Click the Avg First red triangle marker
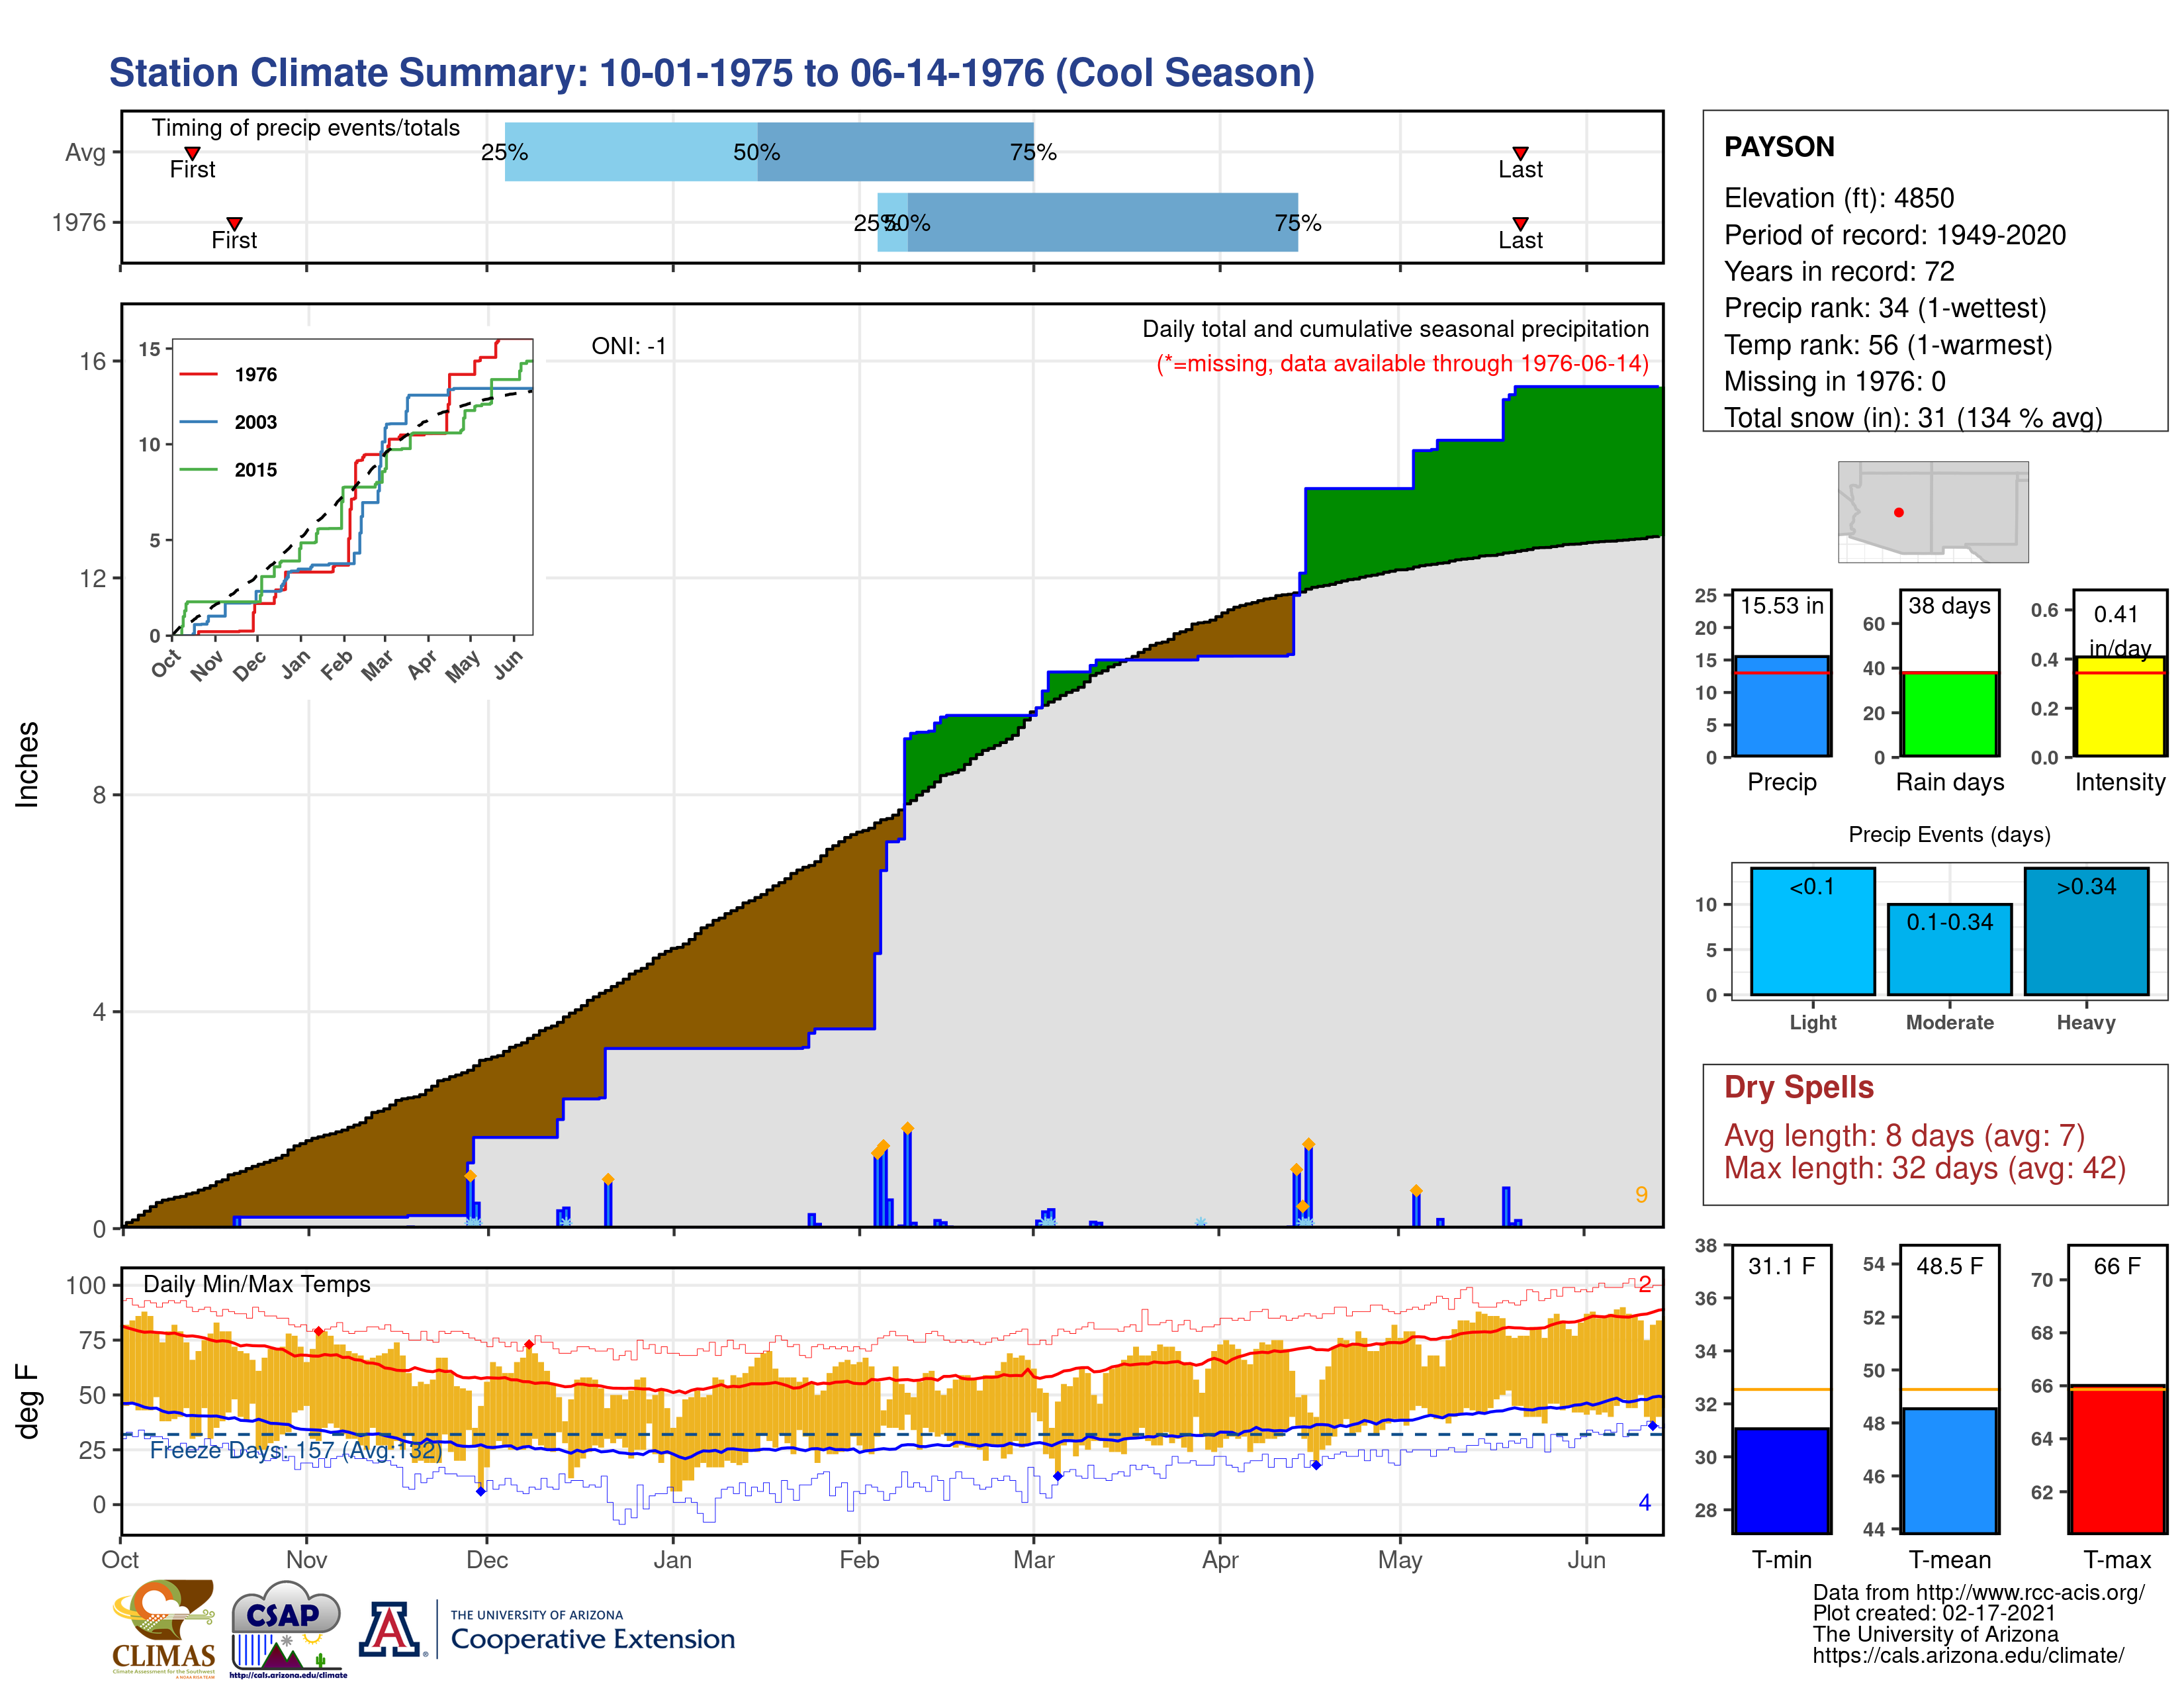 (x=192, y=153)
